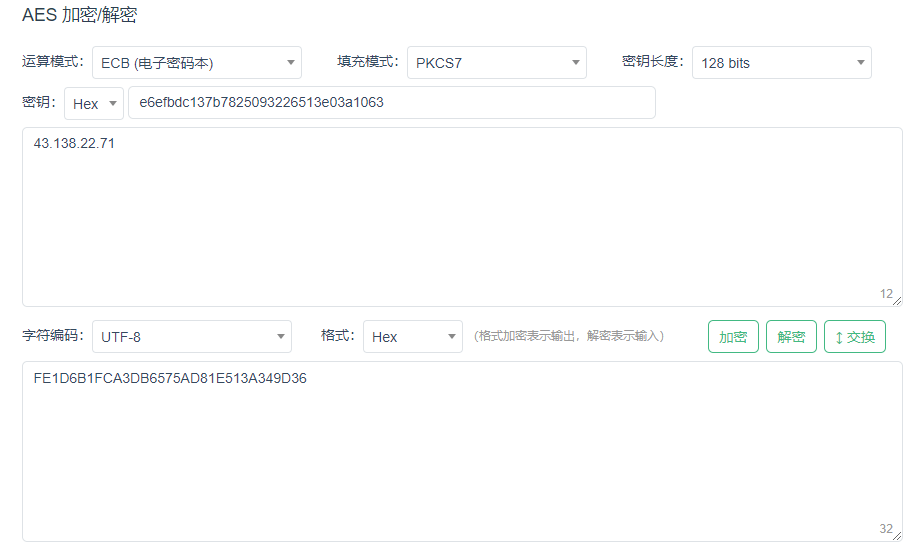Click the character count 32

tap(886, 529)
